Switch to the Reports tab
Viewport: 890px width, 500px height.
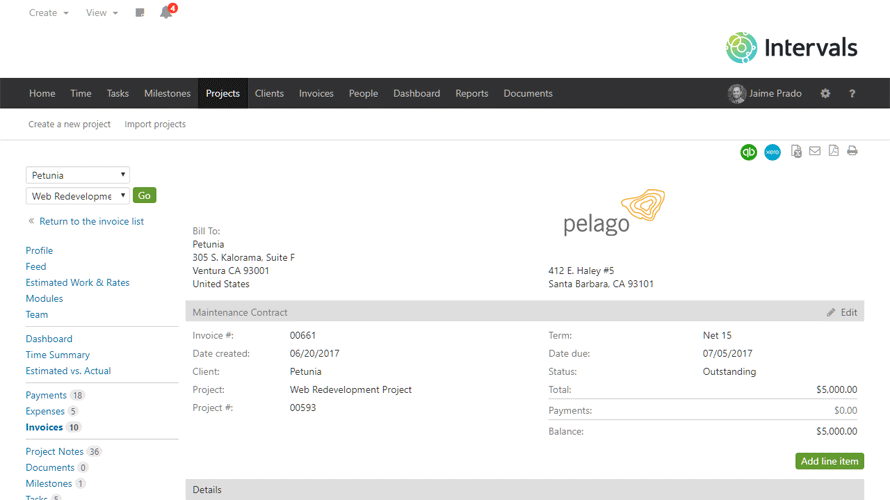pyautogui.click(x=471, y=94)
